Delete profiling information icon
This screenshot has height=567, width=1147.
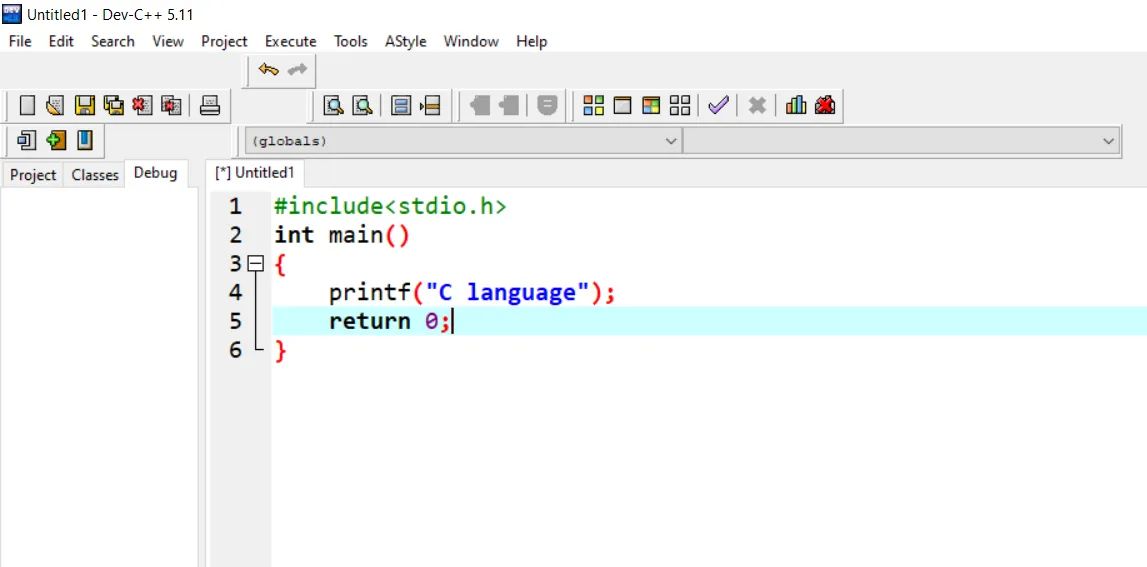pyautogui.click(x=824, y=106)
